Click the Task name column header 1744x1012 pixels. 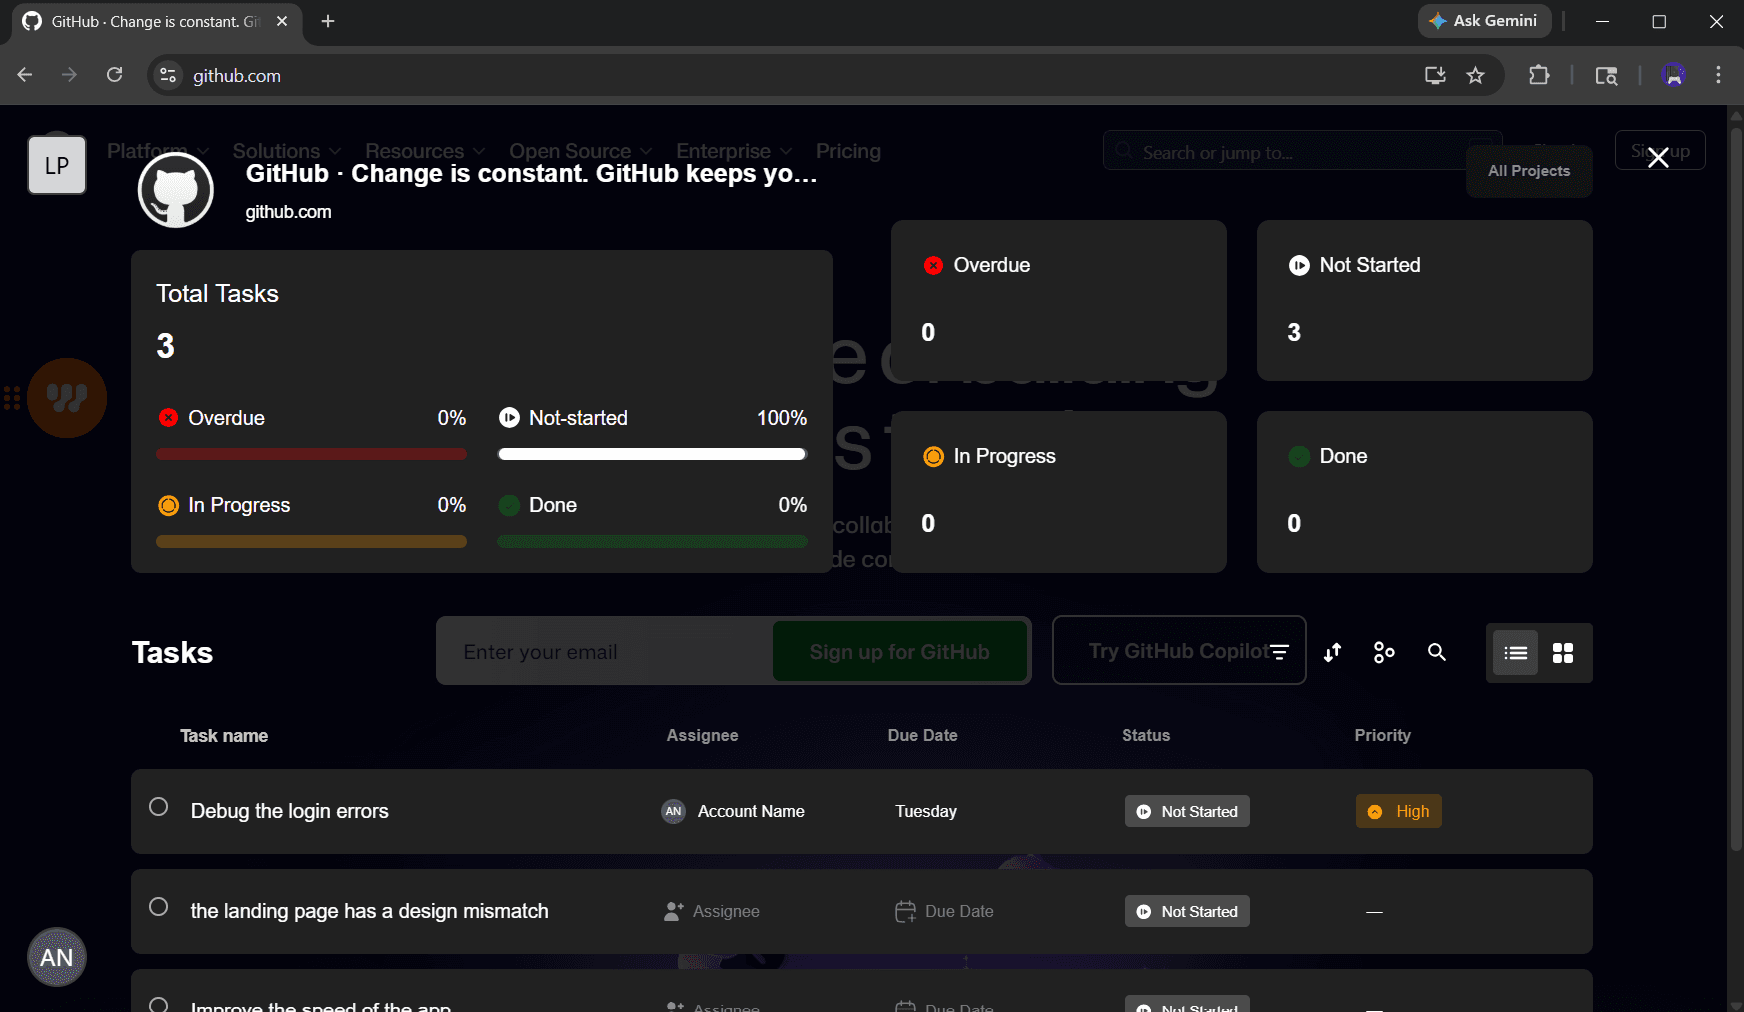(224, 735)
